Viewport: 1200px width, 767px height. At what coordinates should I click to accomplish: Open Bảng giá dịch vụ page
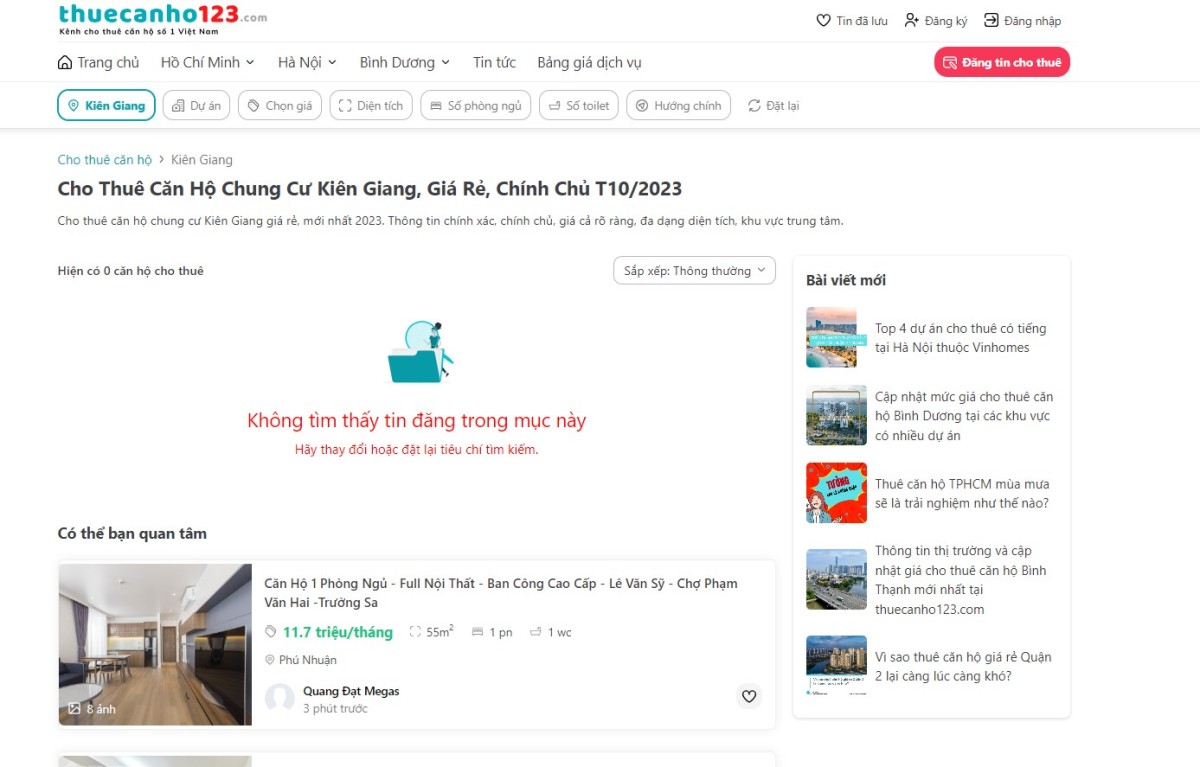(x=589, y=62)
